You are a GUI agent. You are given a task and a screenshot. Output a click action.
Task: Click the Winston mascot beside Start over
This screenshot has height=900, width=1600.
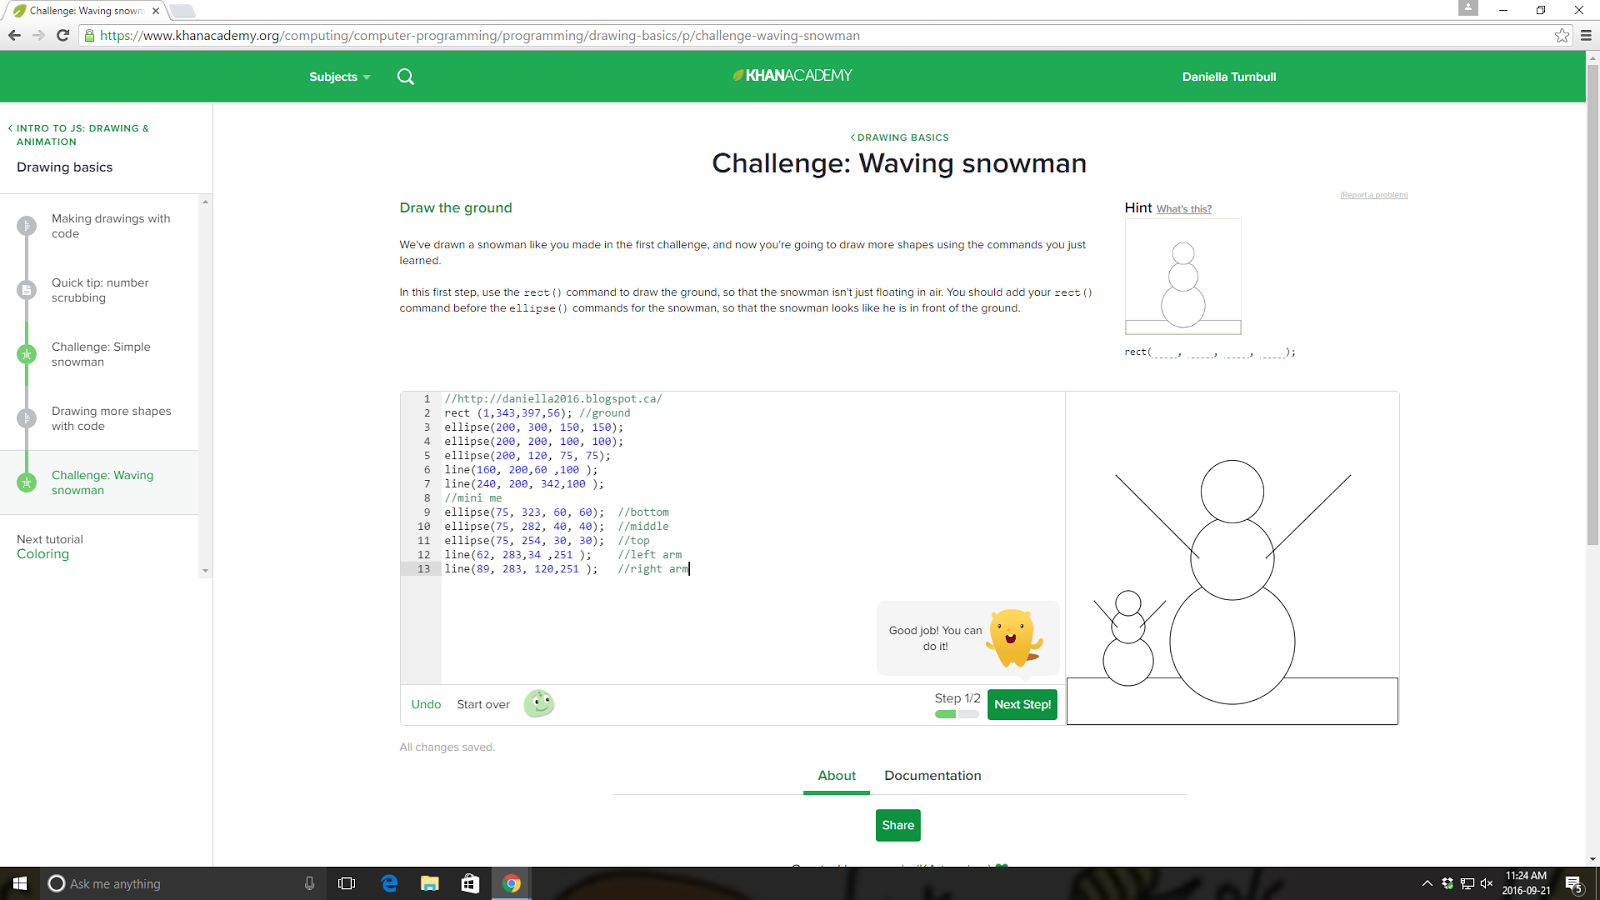click(539, 704)
